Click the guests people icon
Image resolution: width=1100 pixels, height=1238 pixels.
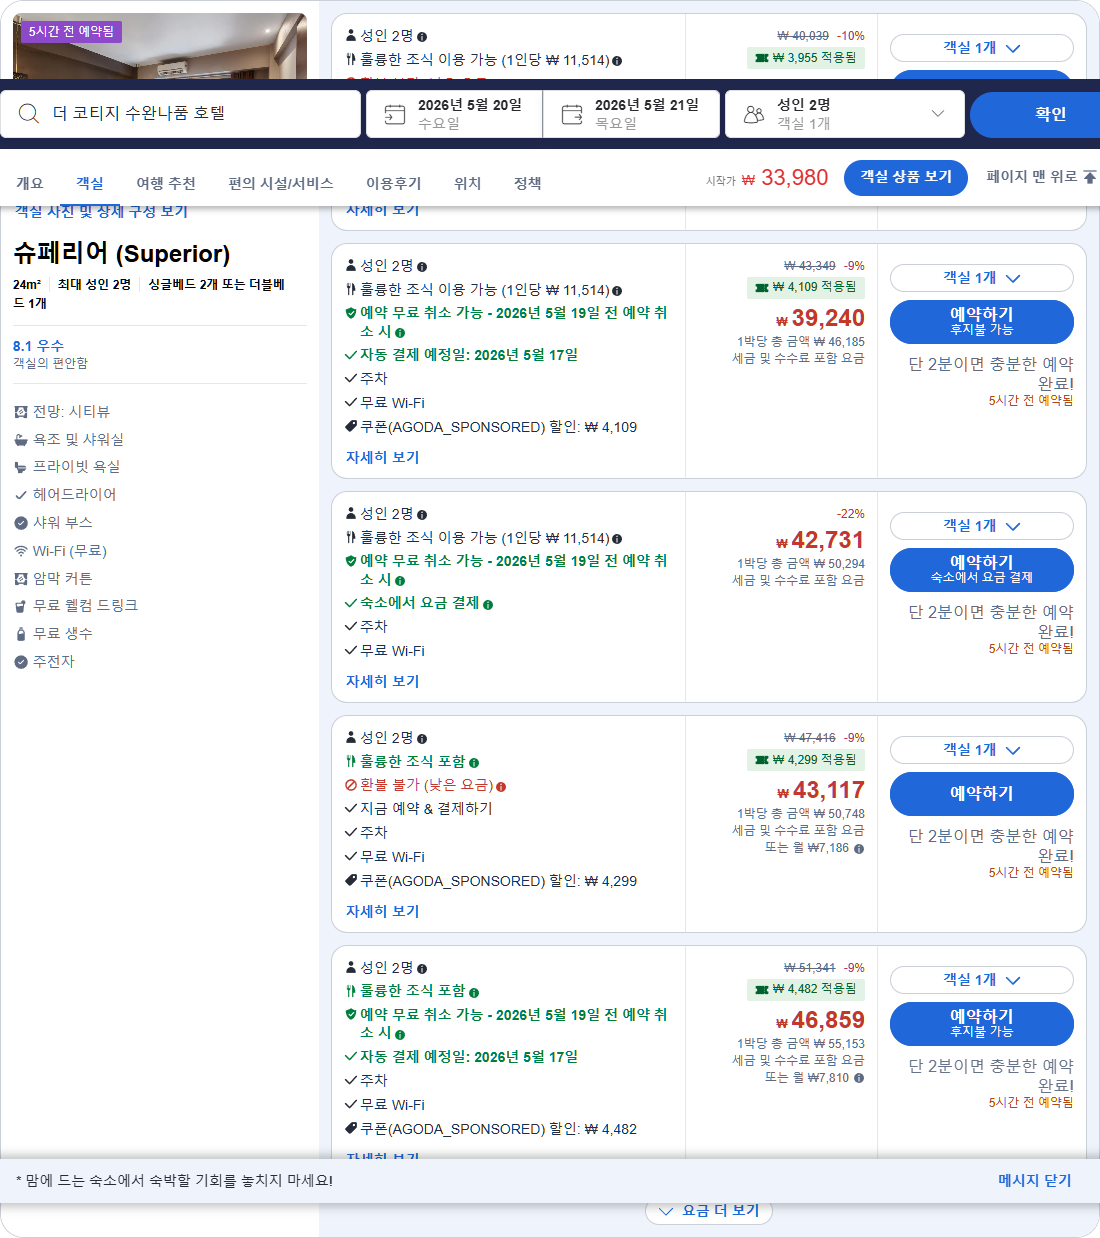point(754,114)
